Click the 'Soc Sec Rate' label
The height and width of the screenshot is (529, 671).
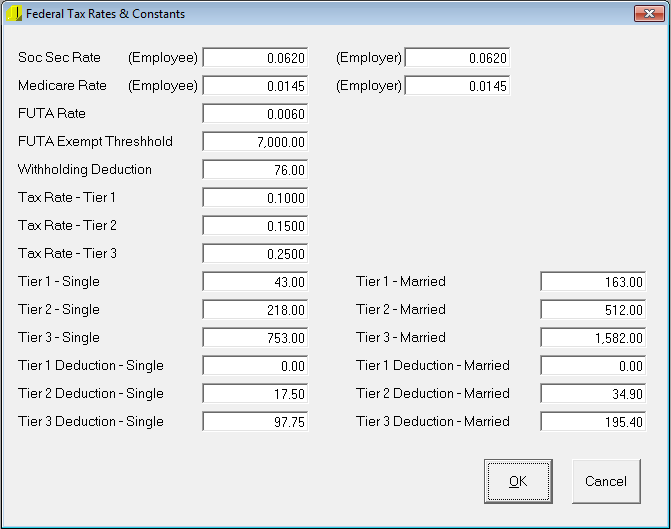click(59, 57)
